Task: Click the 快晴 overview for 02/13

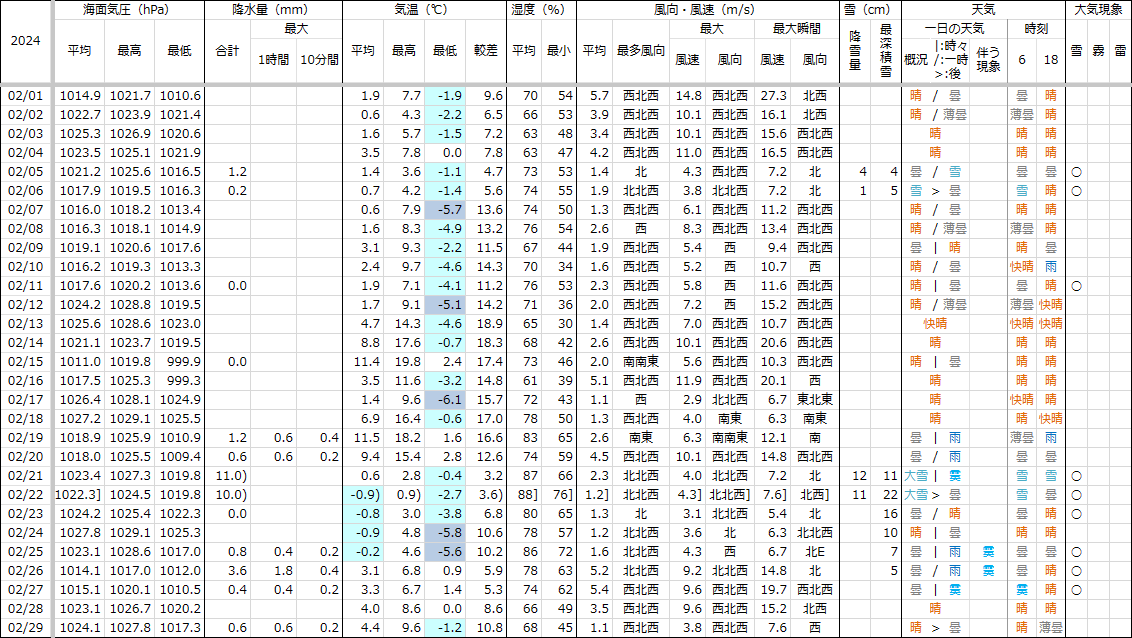Action: coord(935,324)
